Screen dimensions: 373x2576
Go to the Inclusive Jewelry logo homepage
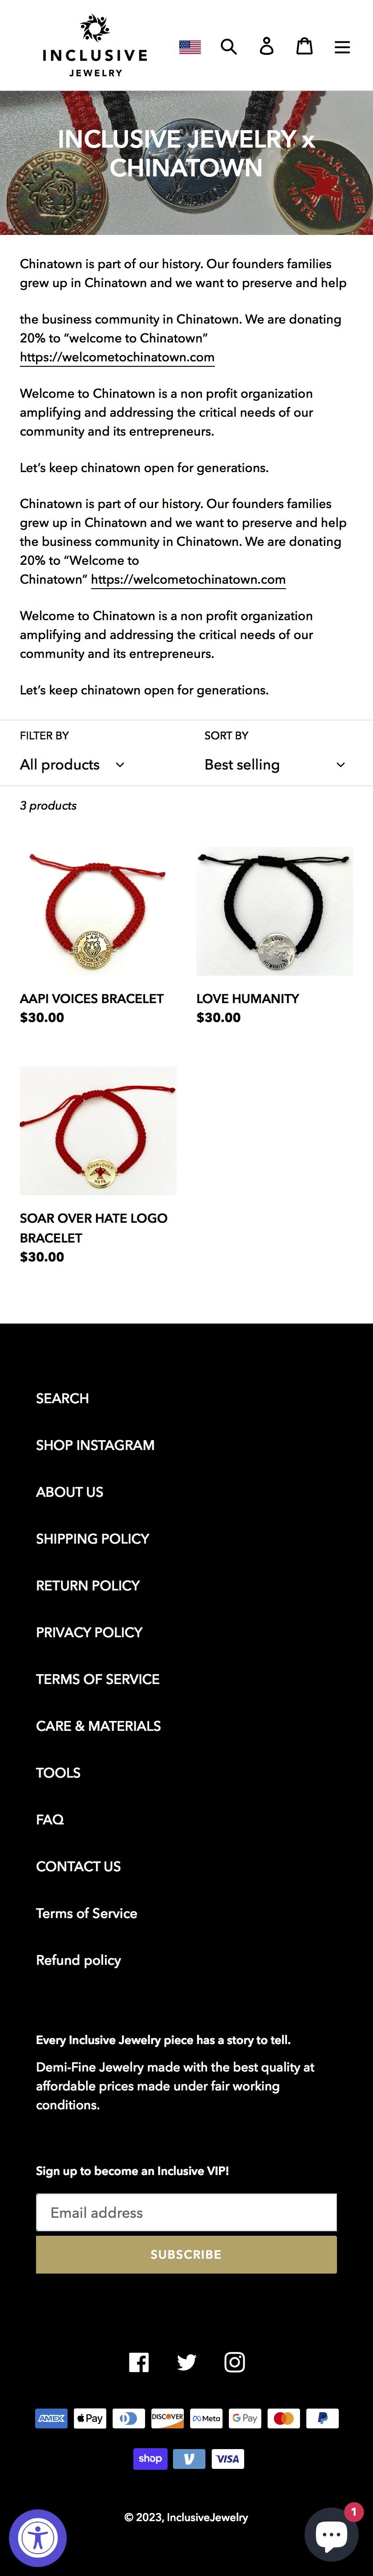coord(95,46)
